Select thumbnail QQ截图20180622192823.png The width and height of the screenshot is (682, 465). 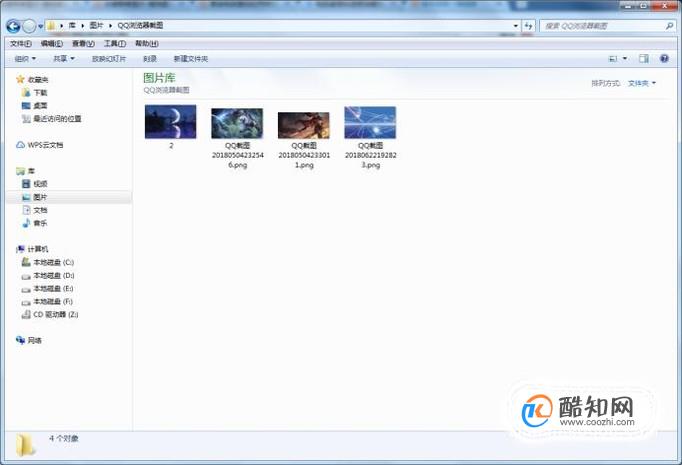[x=370, y=123]
